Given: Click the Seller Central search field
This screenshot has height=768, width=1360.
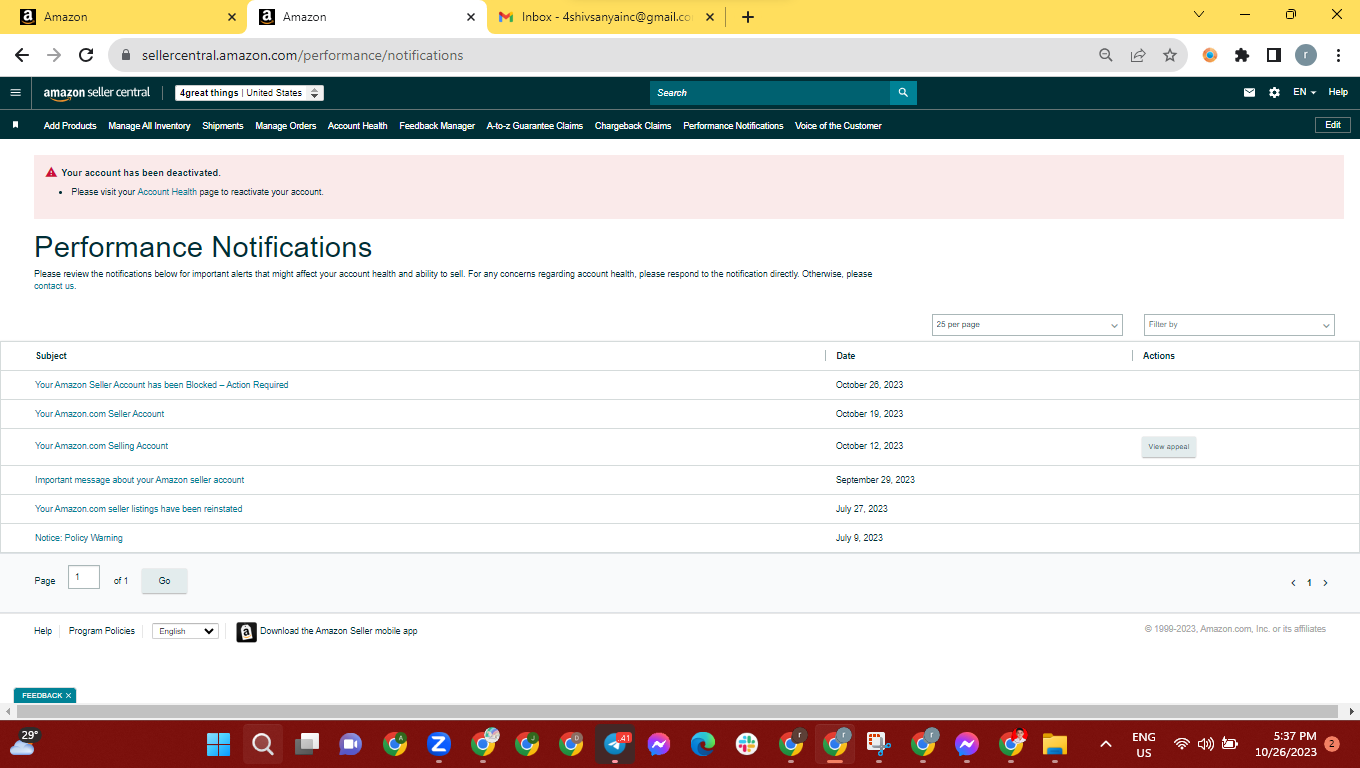Looking at the screenshot, I should [x=770, y=92].
